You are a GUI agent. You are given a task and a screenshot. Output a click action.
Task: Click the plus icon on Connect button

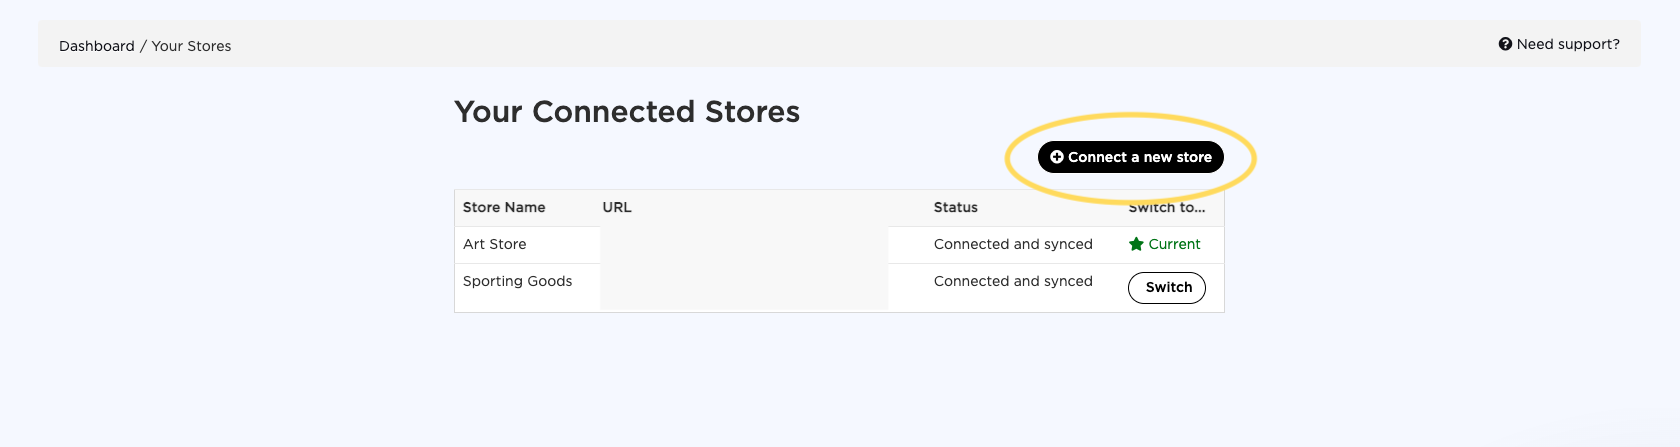(1056, 157)
